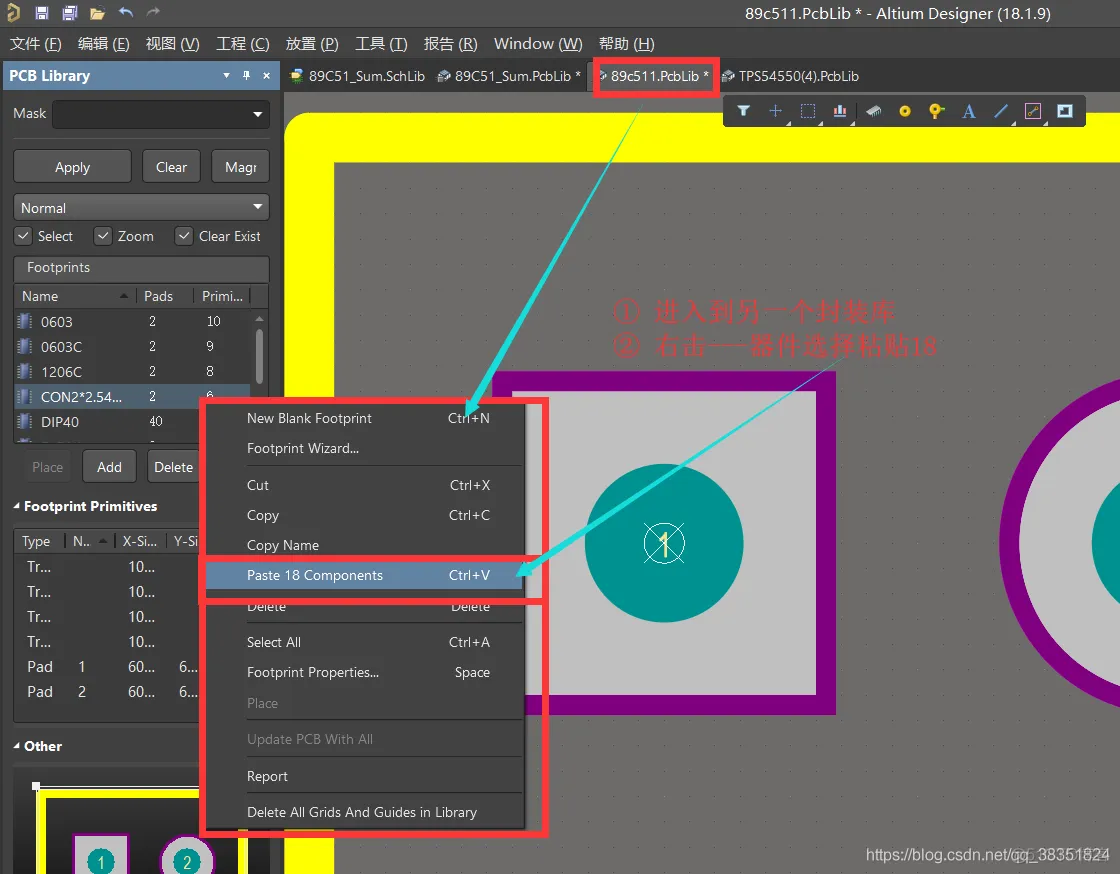Undo the last action
This screenshot has height=874, width=1120.
(126, 12)
